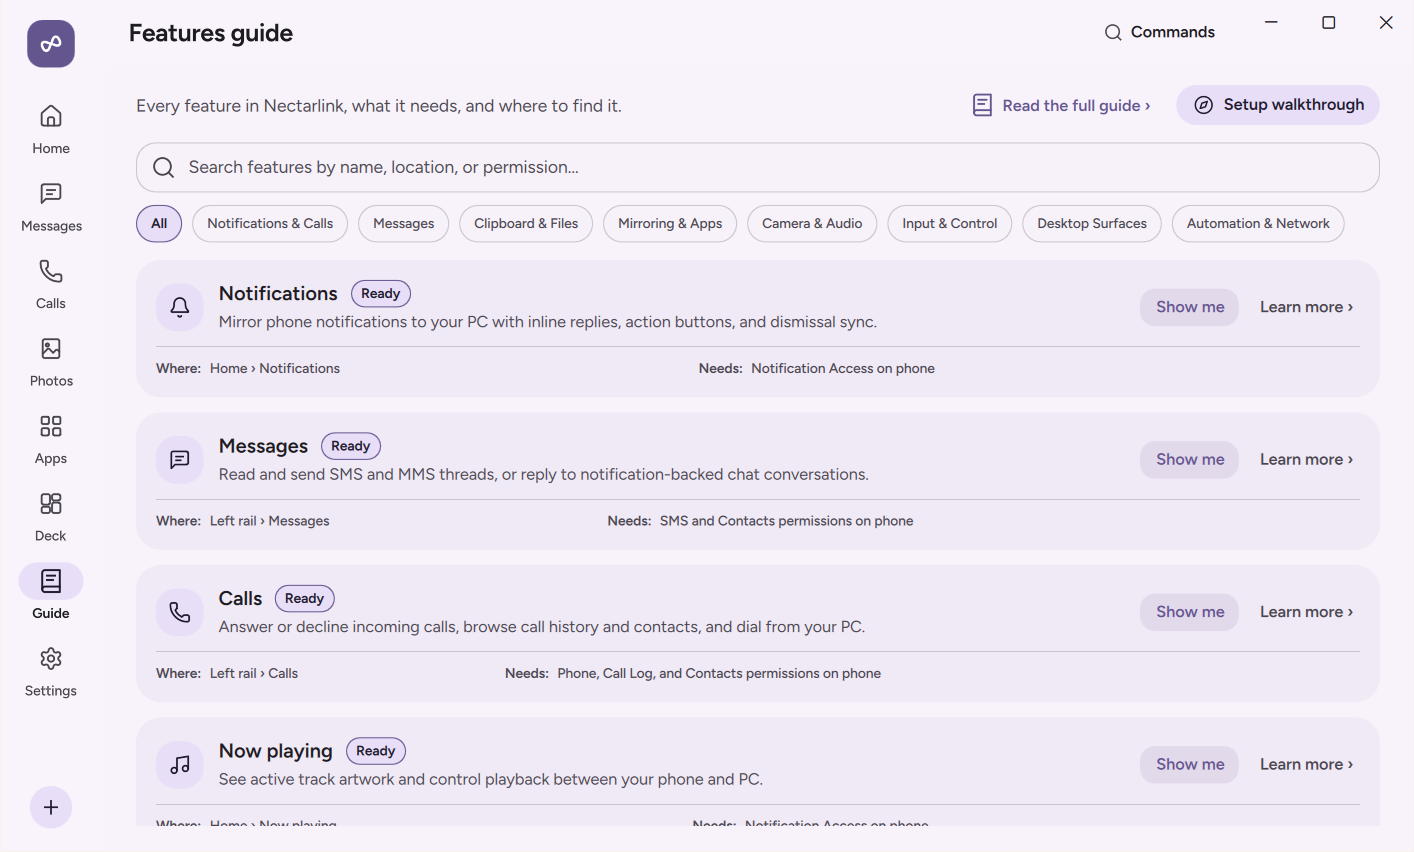Open Settings gear in sidebar
The image size is (1414, 852).
click(51, 672)
